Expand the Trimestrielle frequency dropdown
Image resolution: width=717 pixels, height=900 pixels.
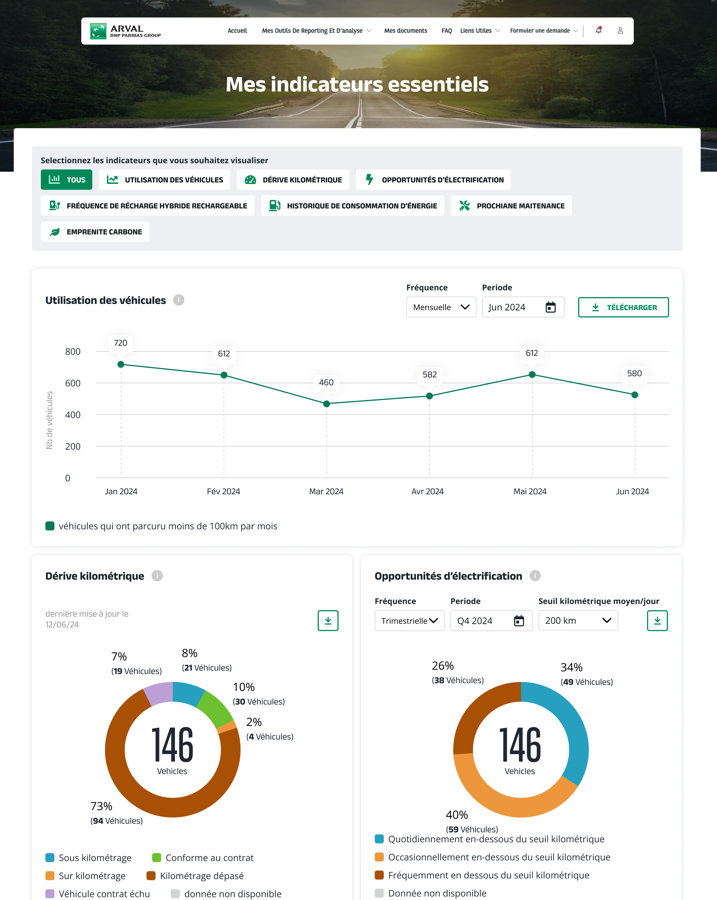(x=409, y=621)
